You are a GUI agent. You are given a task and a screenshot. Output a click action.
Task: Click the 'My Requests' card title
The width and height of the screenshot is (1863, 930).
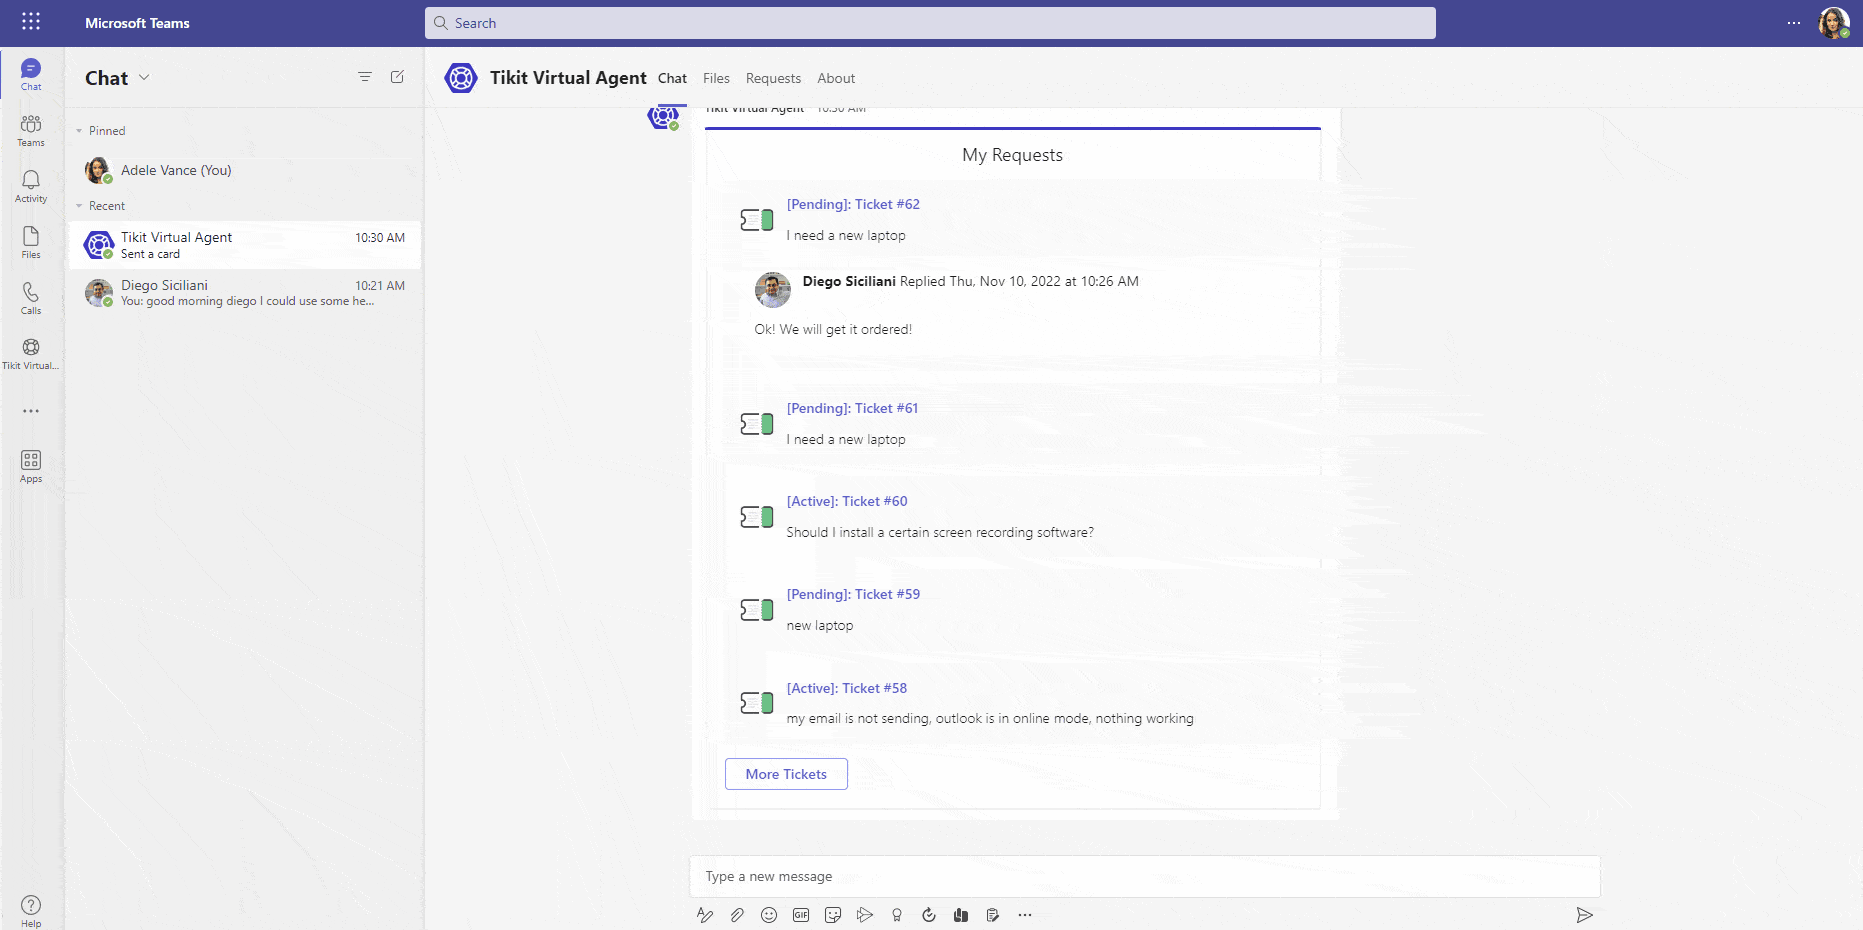click(1012, 155)
